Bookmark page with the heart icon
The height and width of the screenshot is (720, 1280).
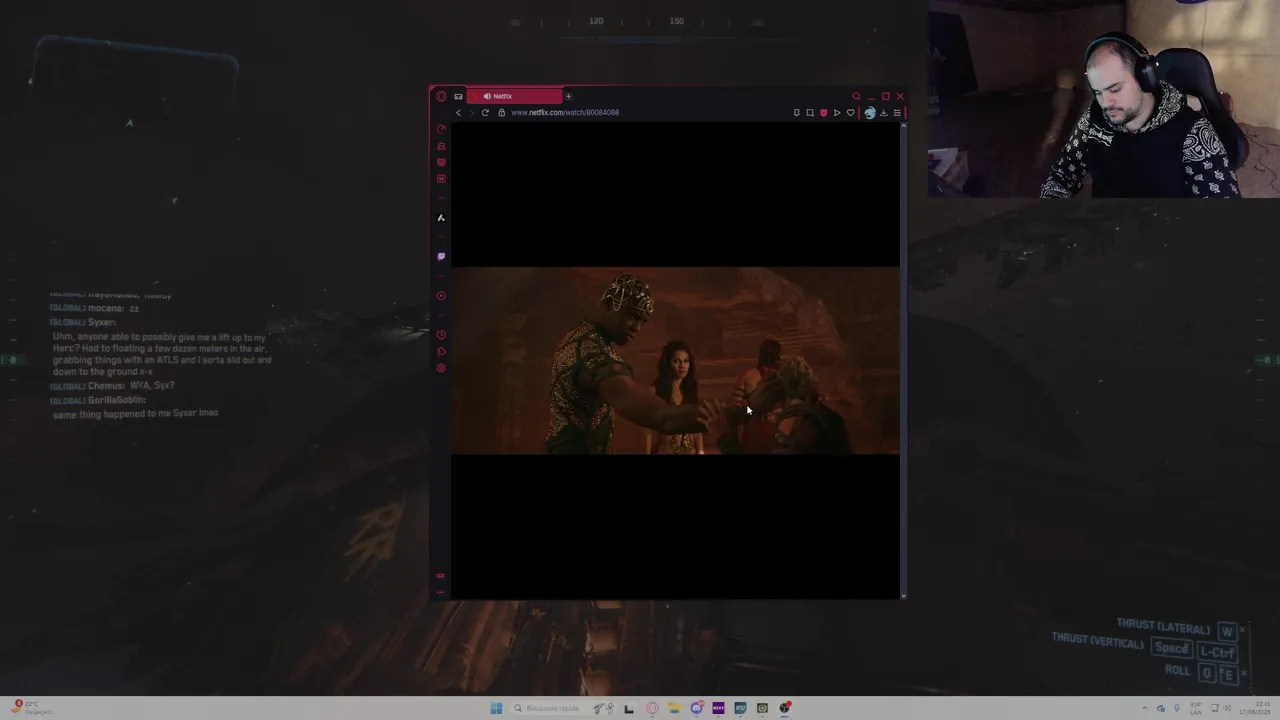[x=851, y=113]
